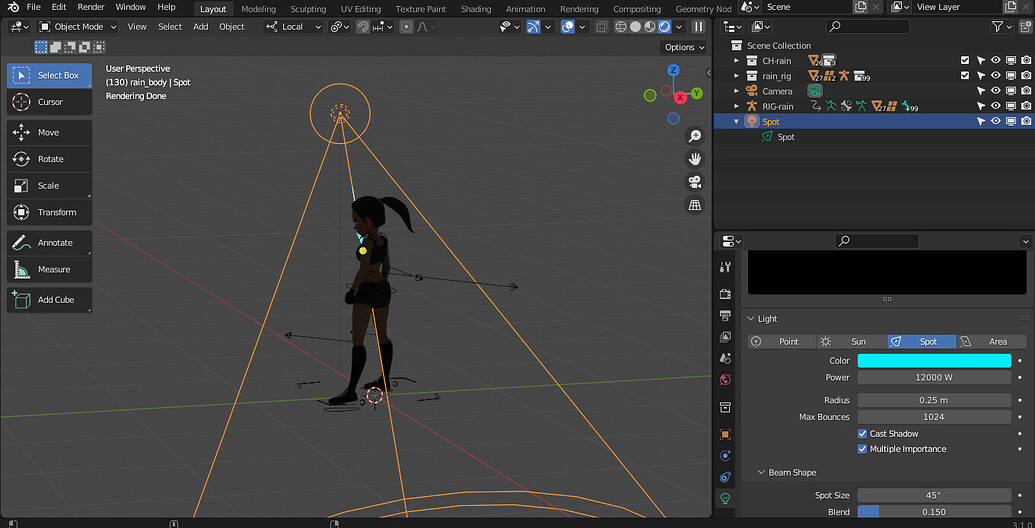Open the viewport View menu
1035x528 pixels.
137,27
